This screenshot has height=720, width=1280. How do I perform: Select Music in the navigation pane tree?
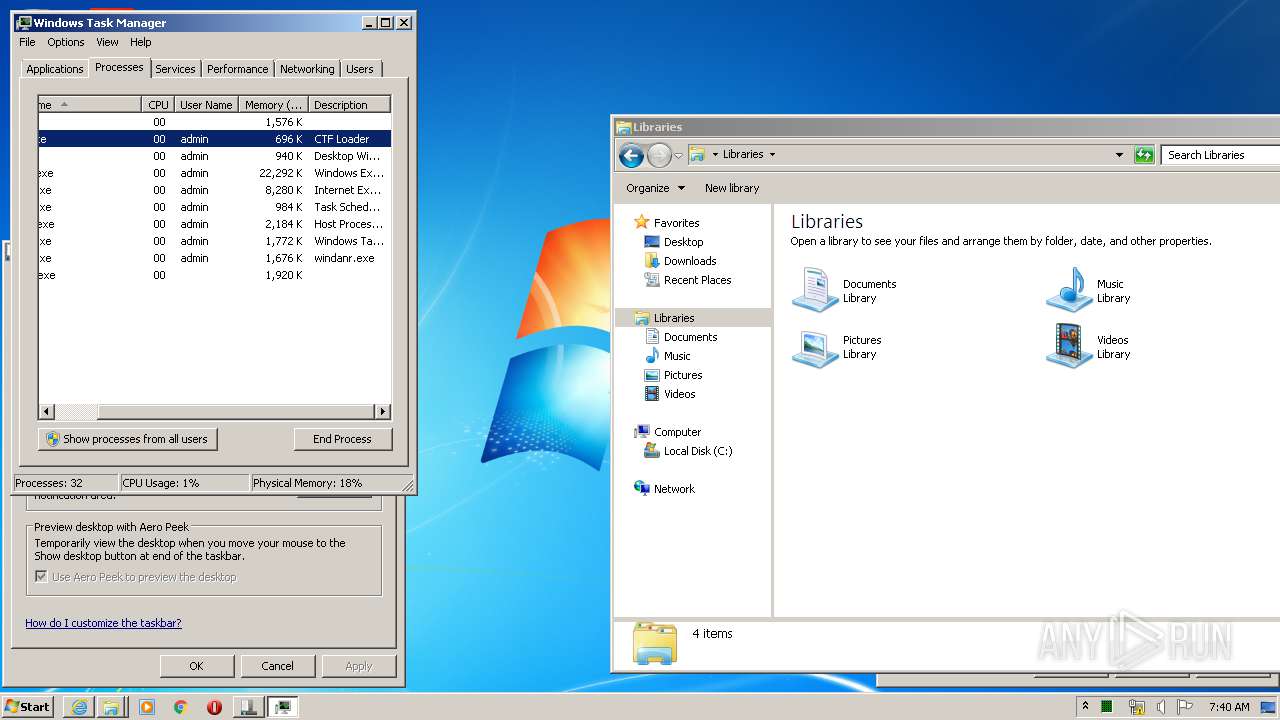point(677,356)
